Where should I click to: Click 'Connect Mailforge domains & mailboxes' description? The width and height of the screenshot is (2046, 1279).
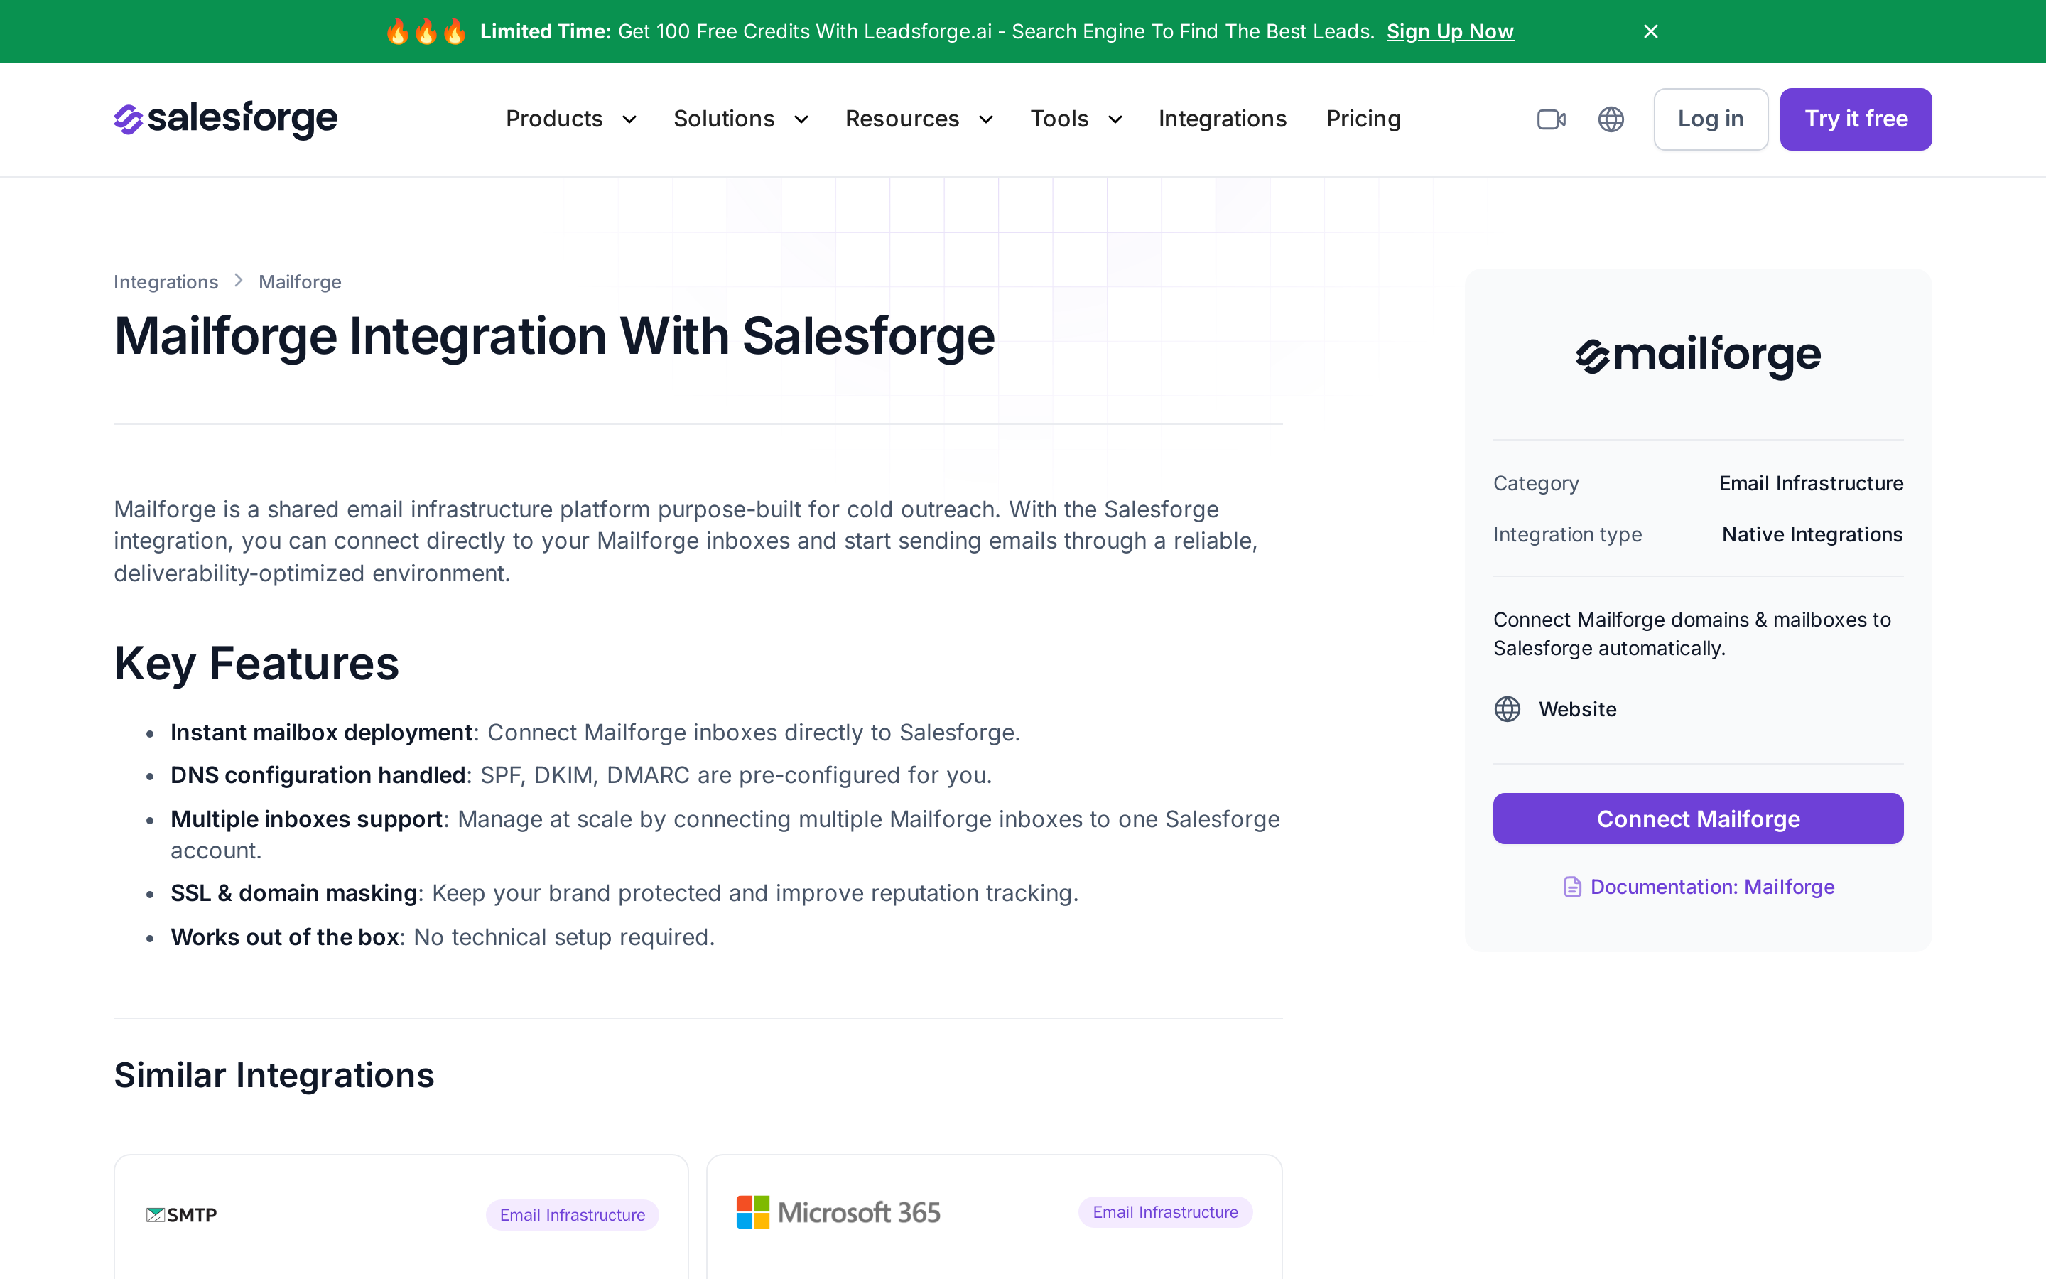click(x=1692, y=634)
